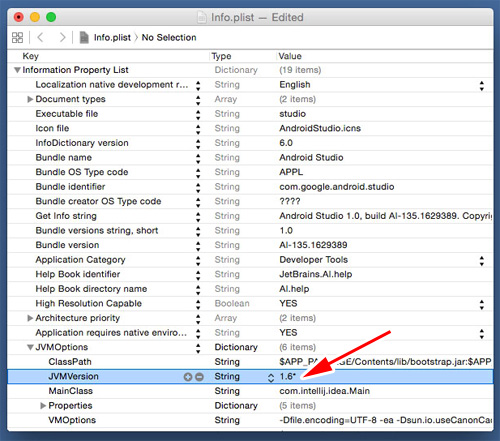Image resolution: width=500 pixels, height=441 pixels.
Task: Collapse Information Property List
Action: 17,70
